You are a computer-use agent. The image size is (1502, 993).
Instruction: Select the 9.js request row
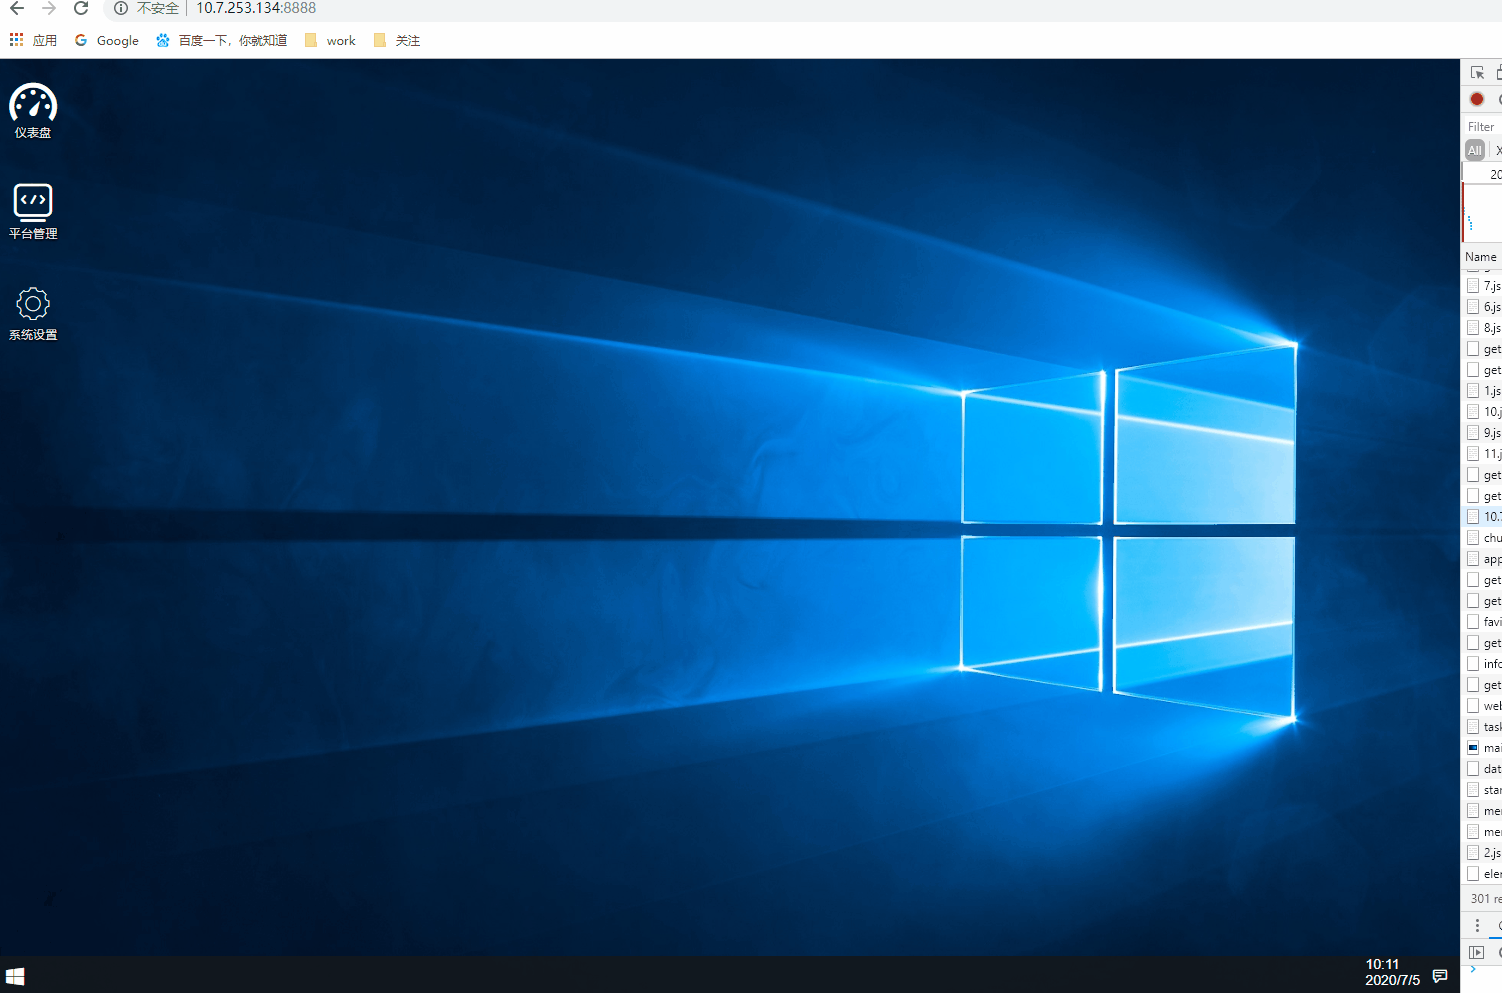click(1483, 433)
